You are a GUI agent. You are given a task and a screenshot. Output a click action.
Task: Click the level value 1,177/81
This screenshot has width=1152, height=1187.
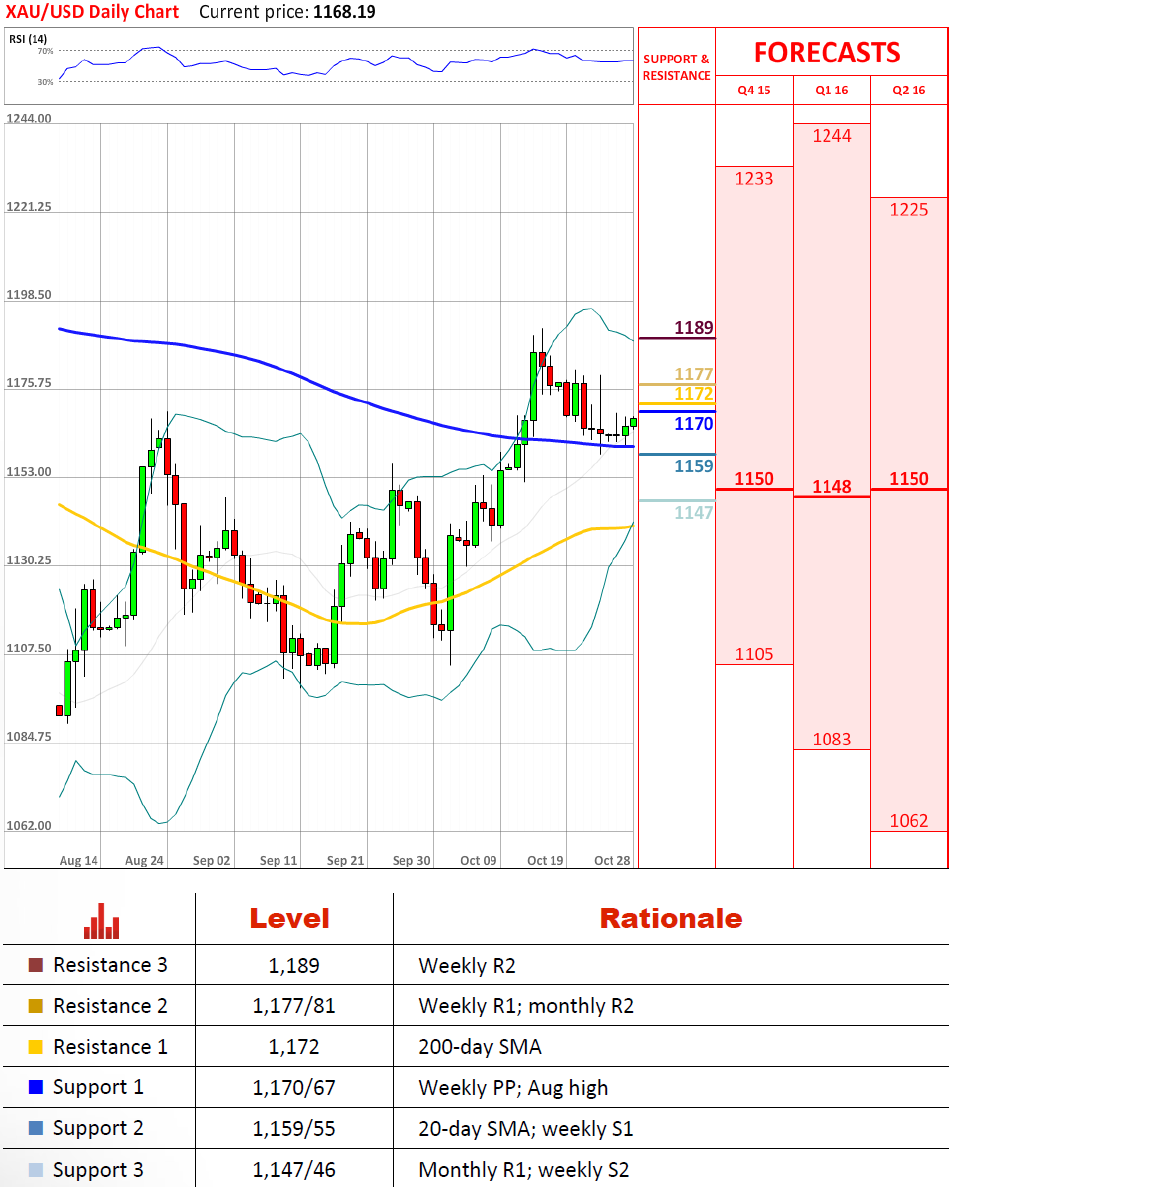[294, 1006]
